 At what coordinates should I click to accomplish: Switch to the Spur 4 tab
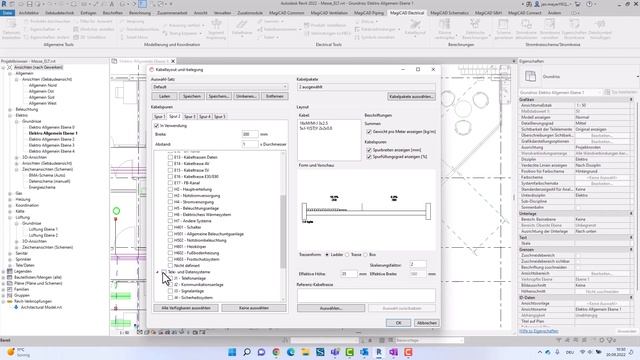point(204,117)
